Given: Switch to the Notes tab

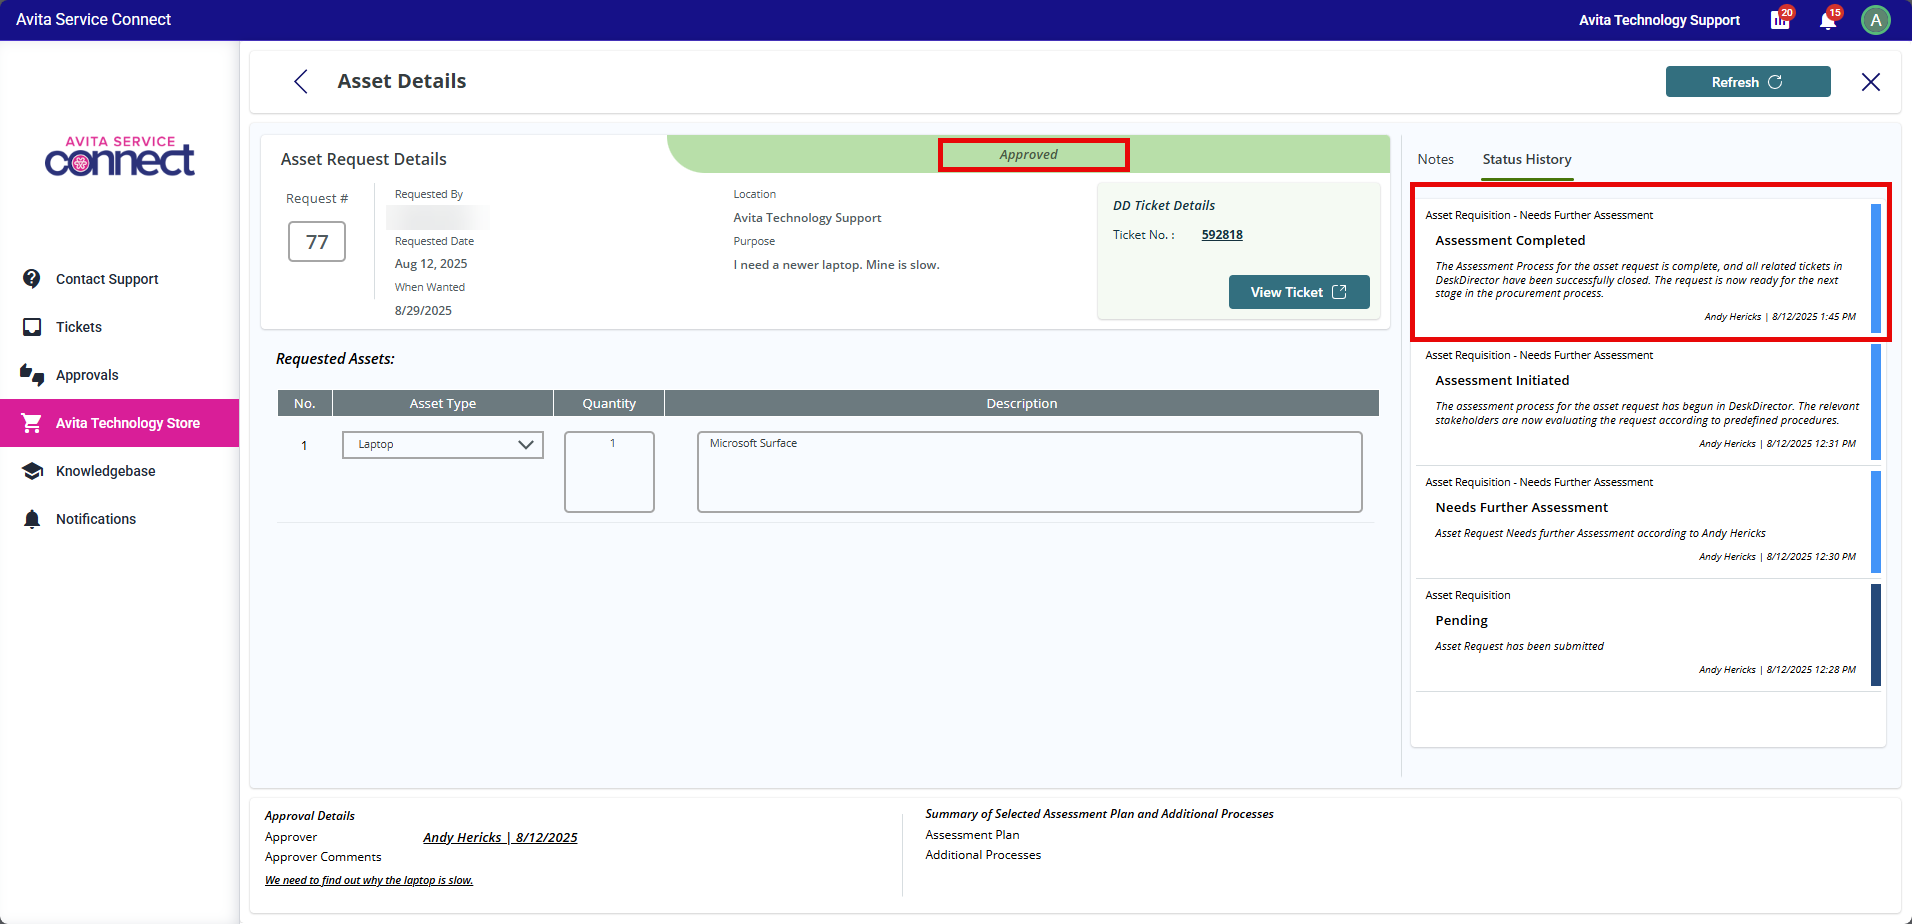Looking at the screenshot, I should pos(1435,159).
